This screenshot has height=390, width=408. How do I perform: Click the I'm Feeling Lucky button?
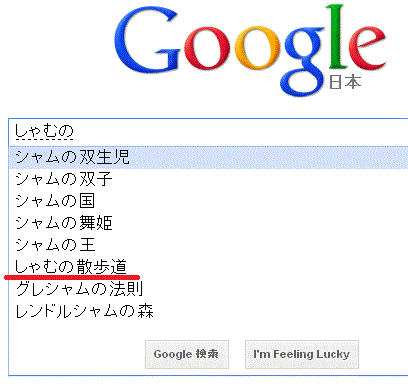pyautogui.click(x=302, y=354)
